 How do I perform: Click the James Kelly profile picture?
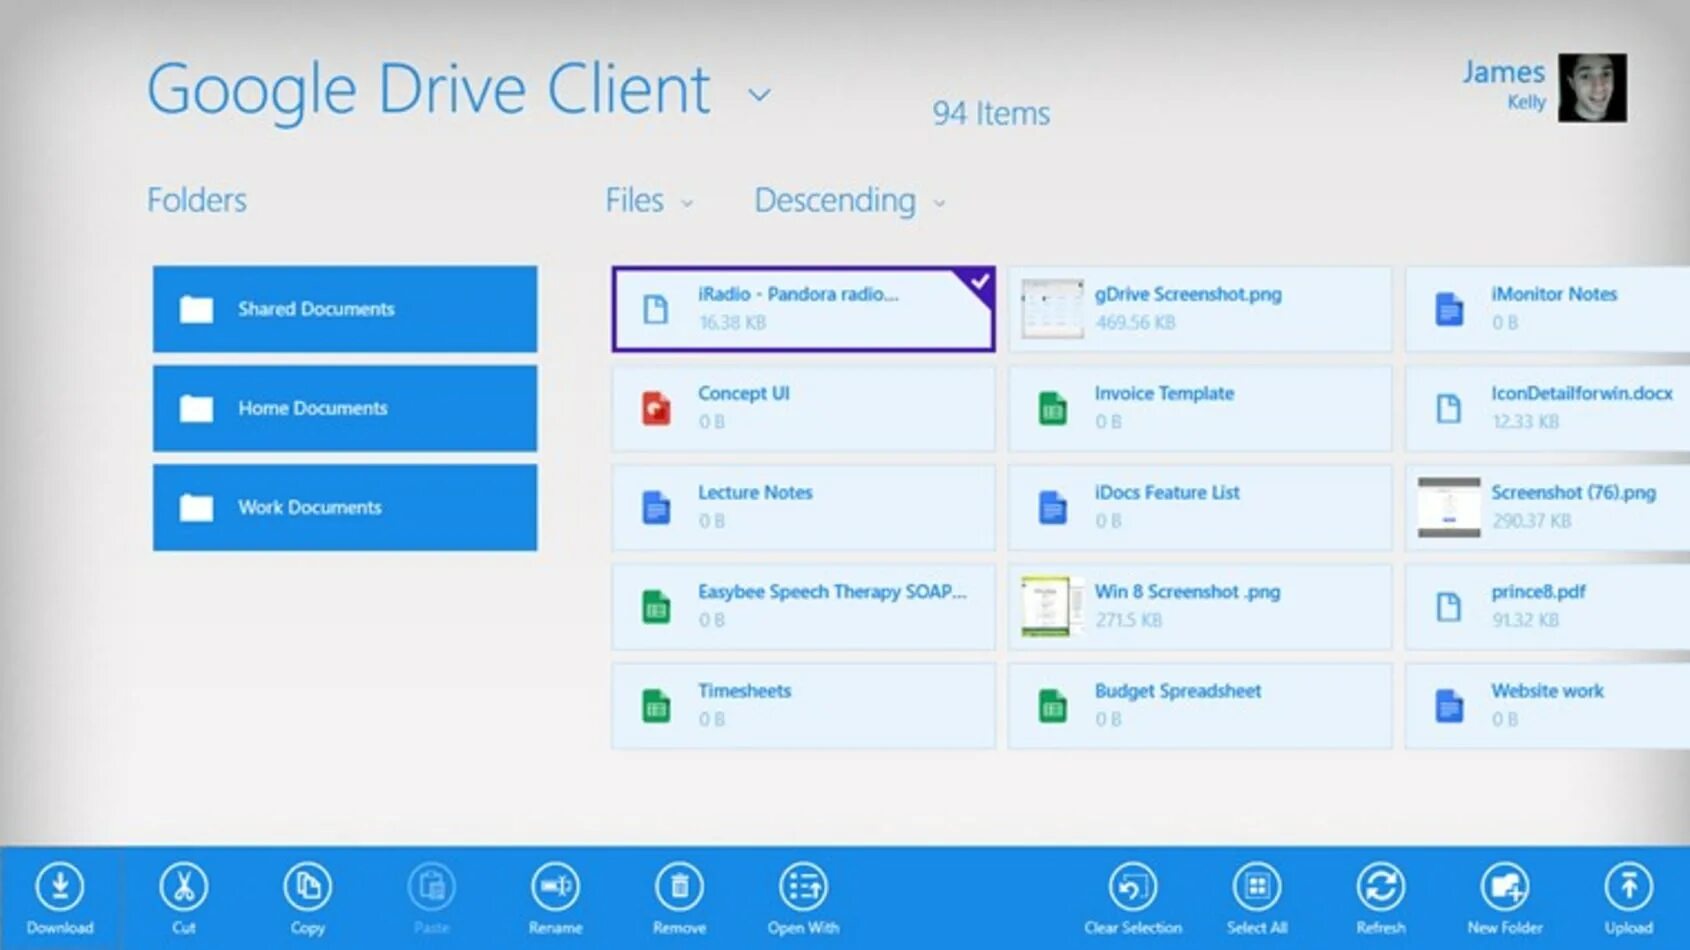click(1592, 88)
